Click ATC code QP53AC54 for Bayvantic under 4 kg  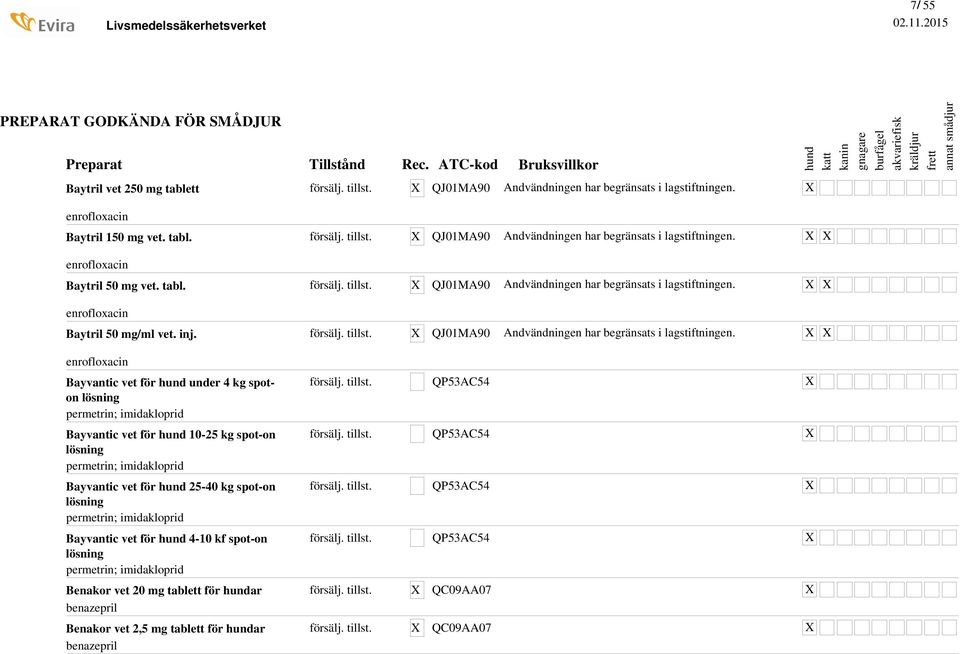460,382
